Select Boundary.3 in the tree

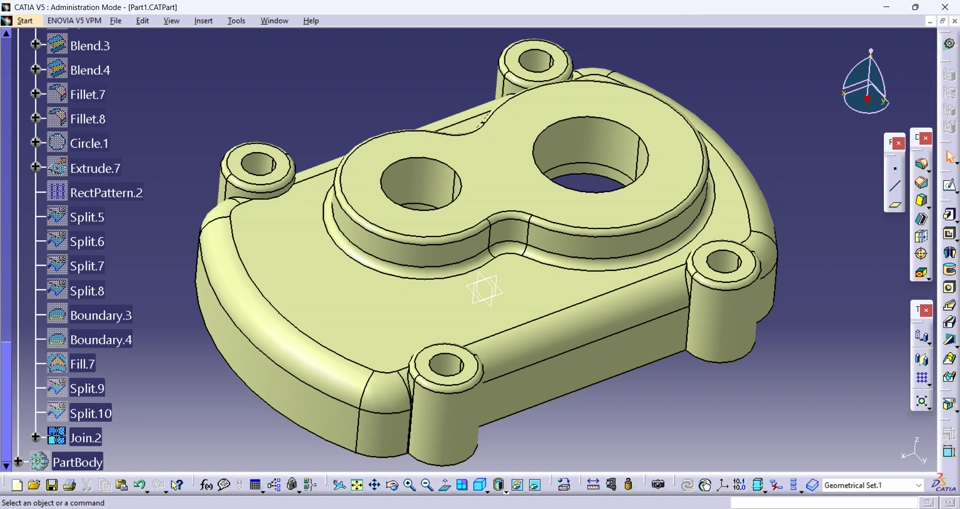click(x=100, y=315)
